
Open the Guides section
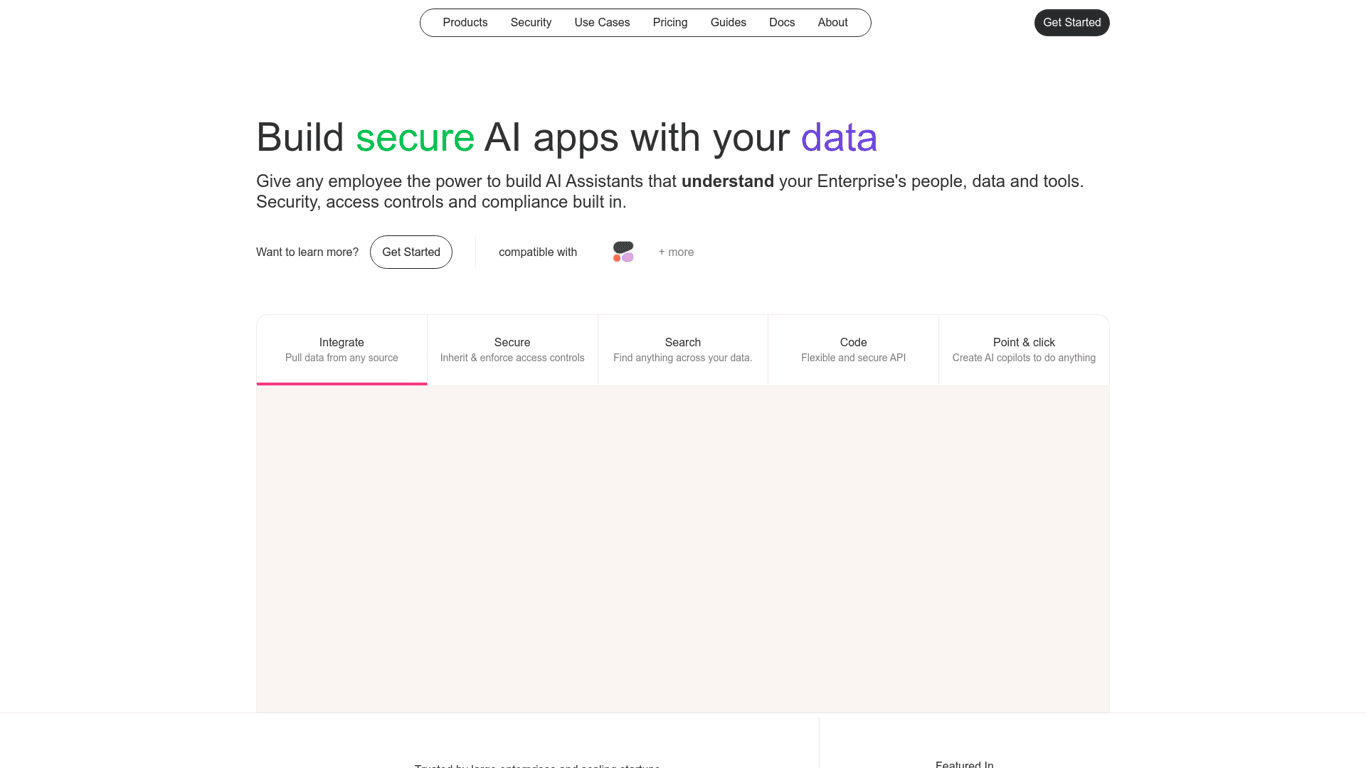pyautogui.click(x=728, y=22)
